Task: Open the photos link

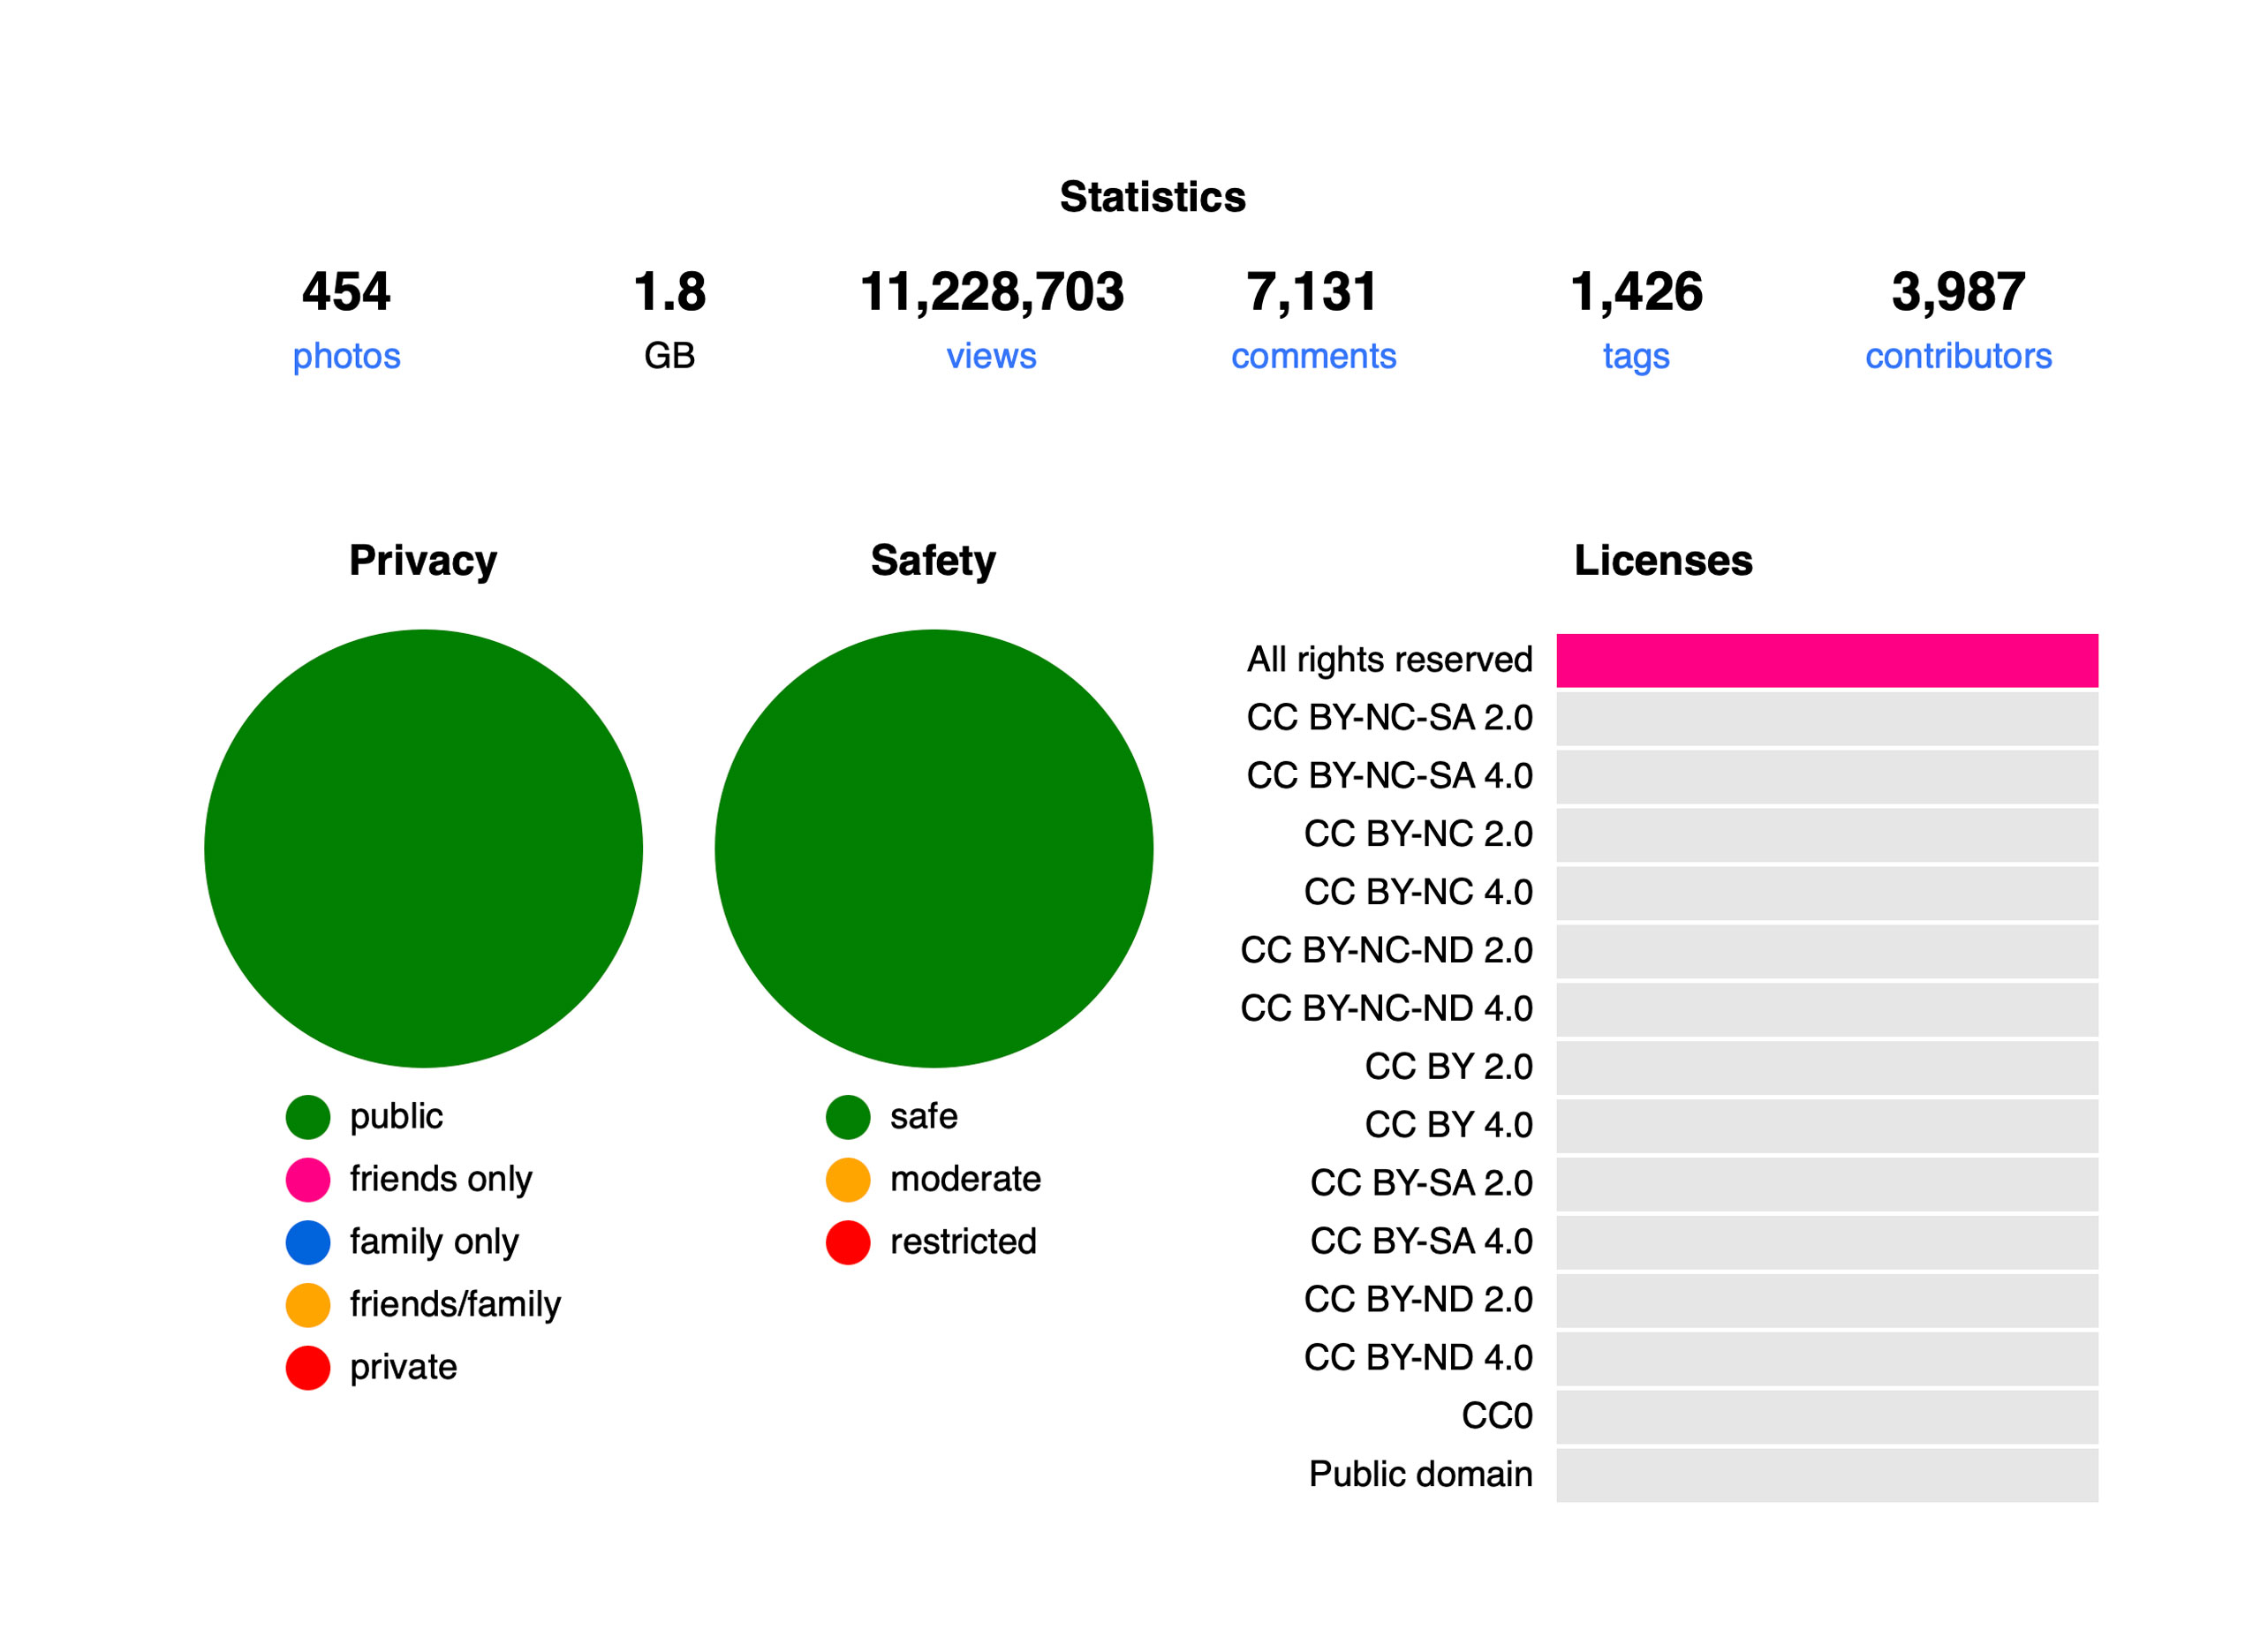Action: point(346,356)
